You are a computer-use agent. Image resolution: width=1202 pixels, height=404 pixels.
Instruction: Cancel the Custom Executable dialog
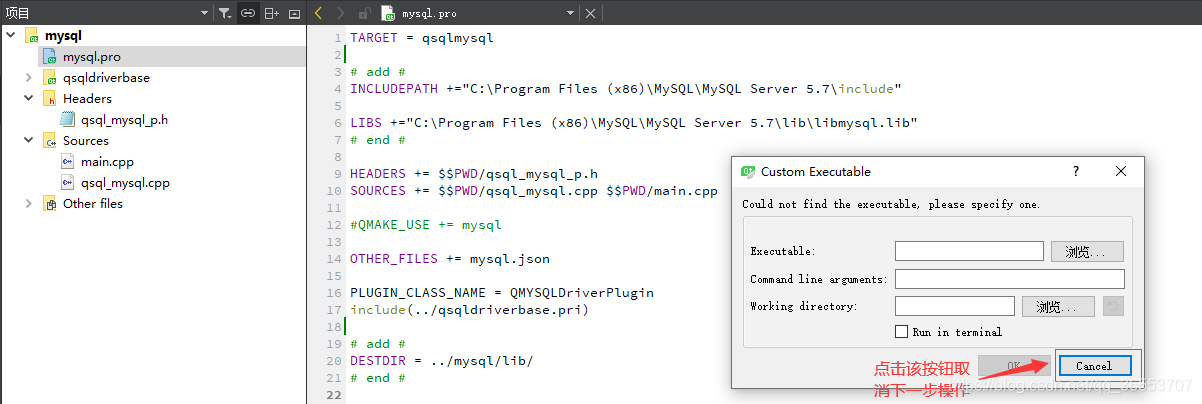1094,366
